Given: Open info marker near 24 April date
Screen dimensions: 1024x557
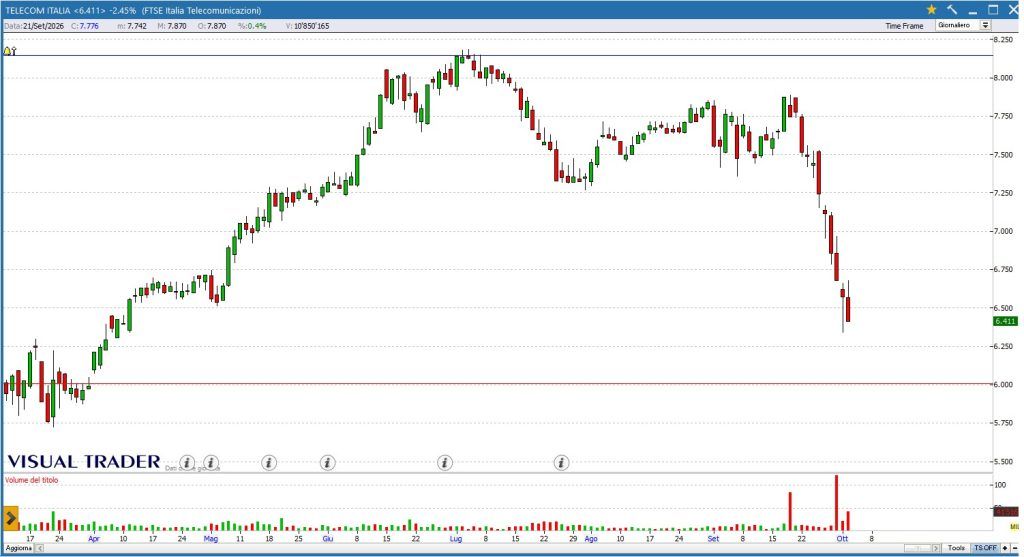Looking at the screenshot, I should 187,463.
